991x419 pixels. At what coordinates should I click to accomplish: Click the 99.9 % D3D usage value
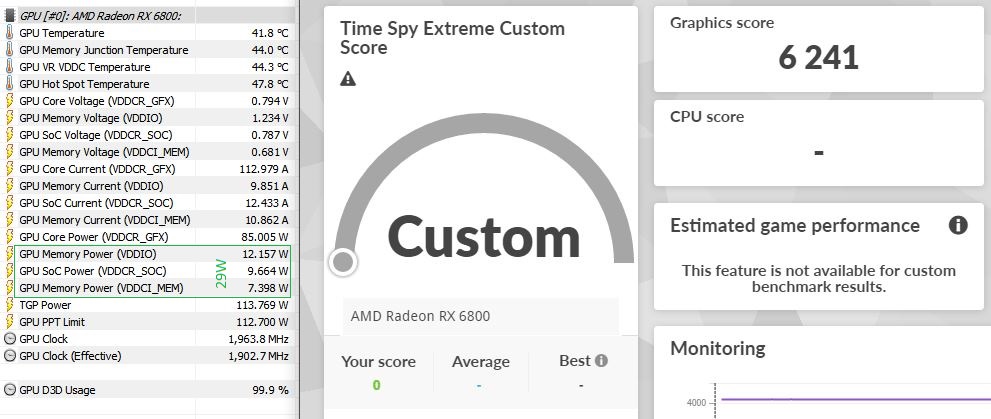[271, 390]
